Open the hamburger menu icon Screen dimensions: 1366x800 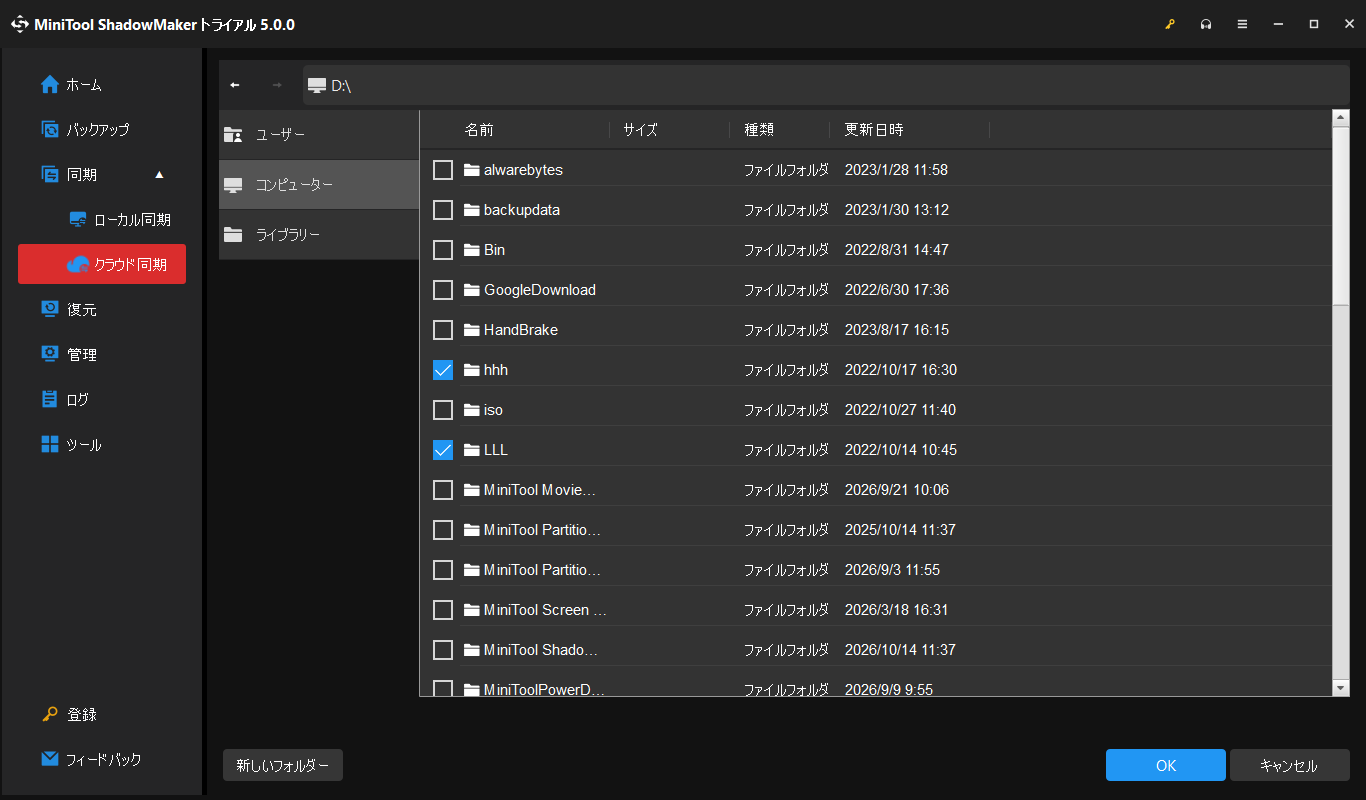(1242, 24)
